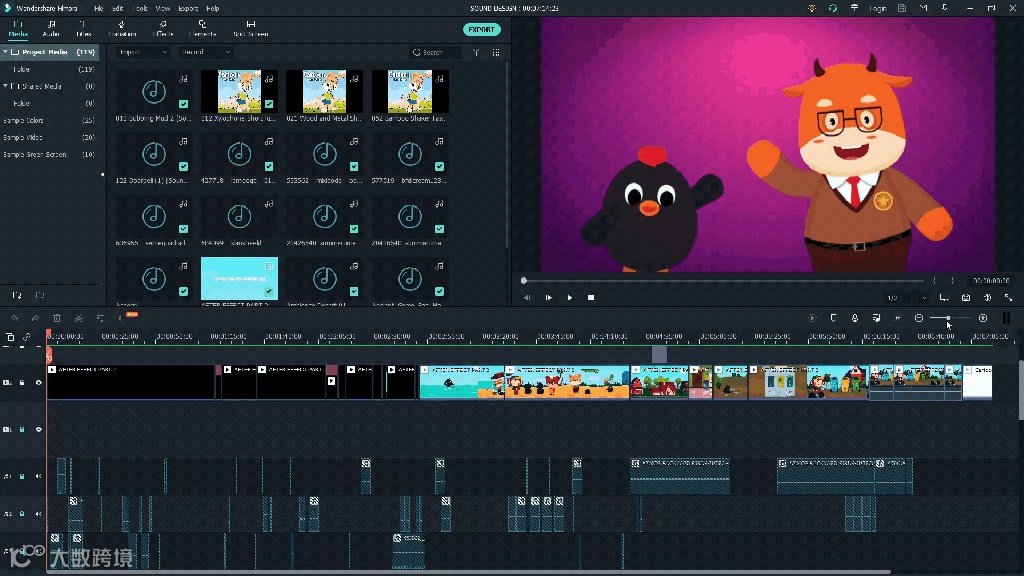Image resolution: width=1024 pixels, height=576 pixels.
Task: Click delete folder icon below sidebar
Action: 40,295
